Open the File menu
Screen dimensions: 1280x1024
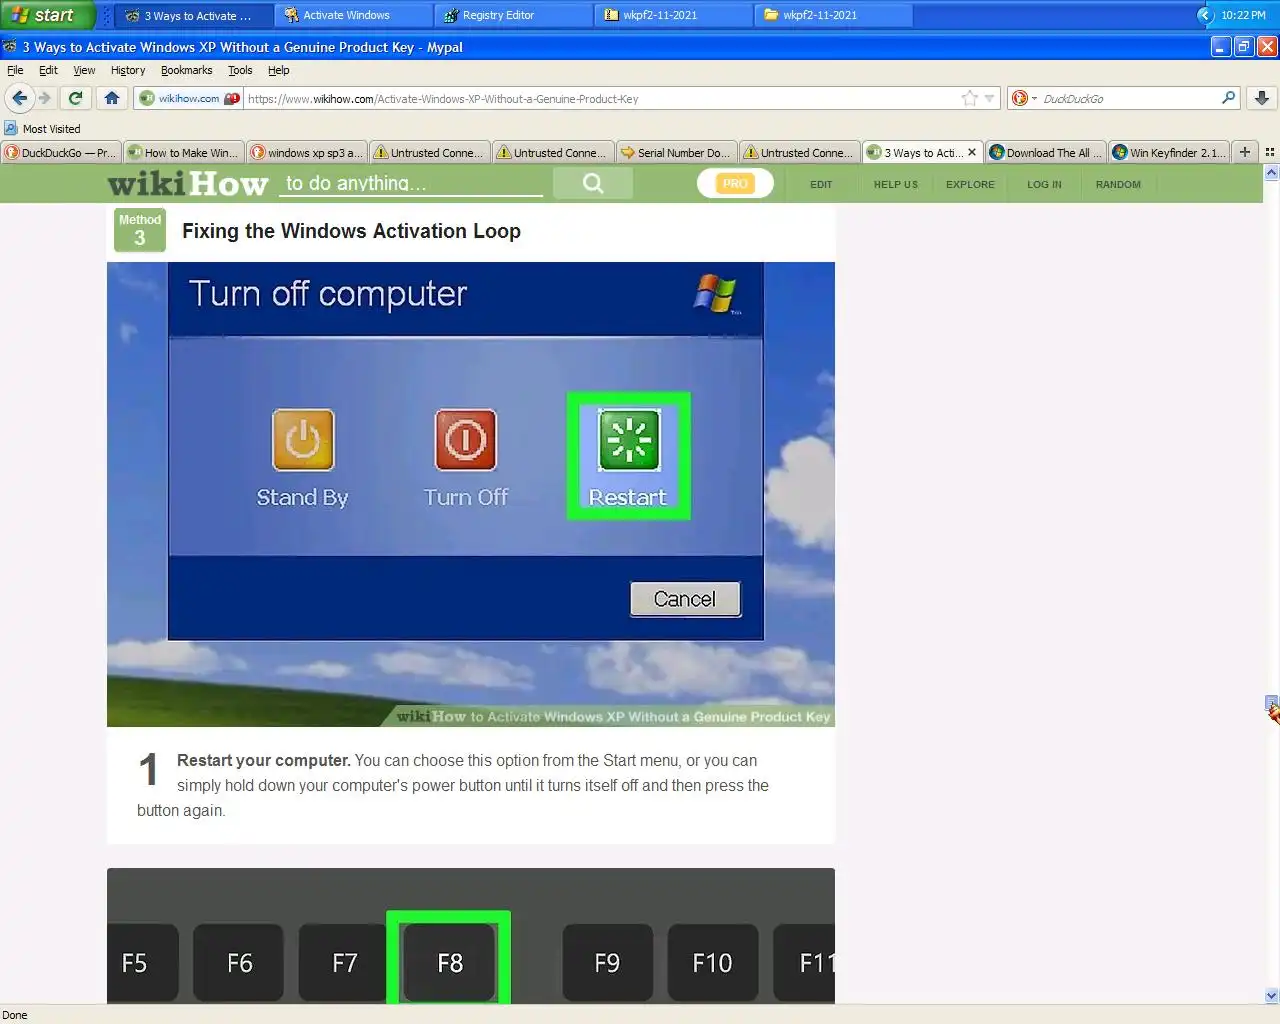(15, 70)
